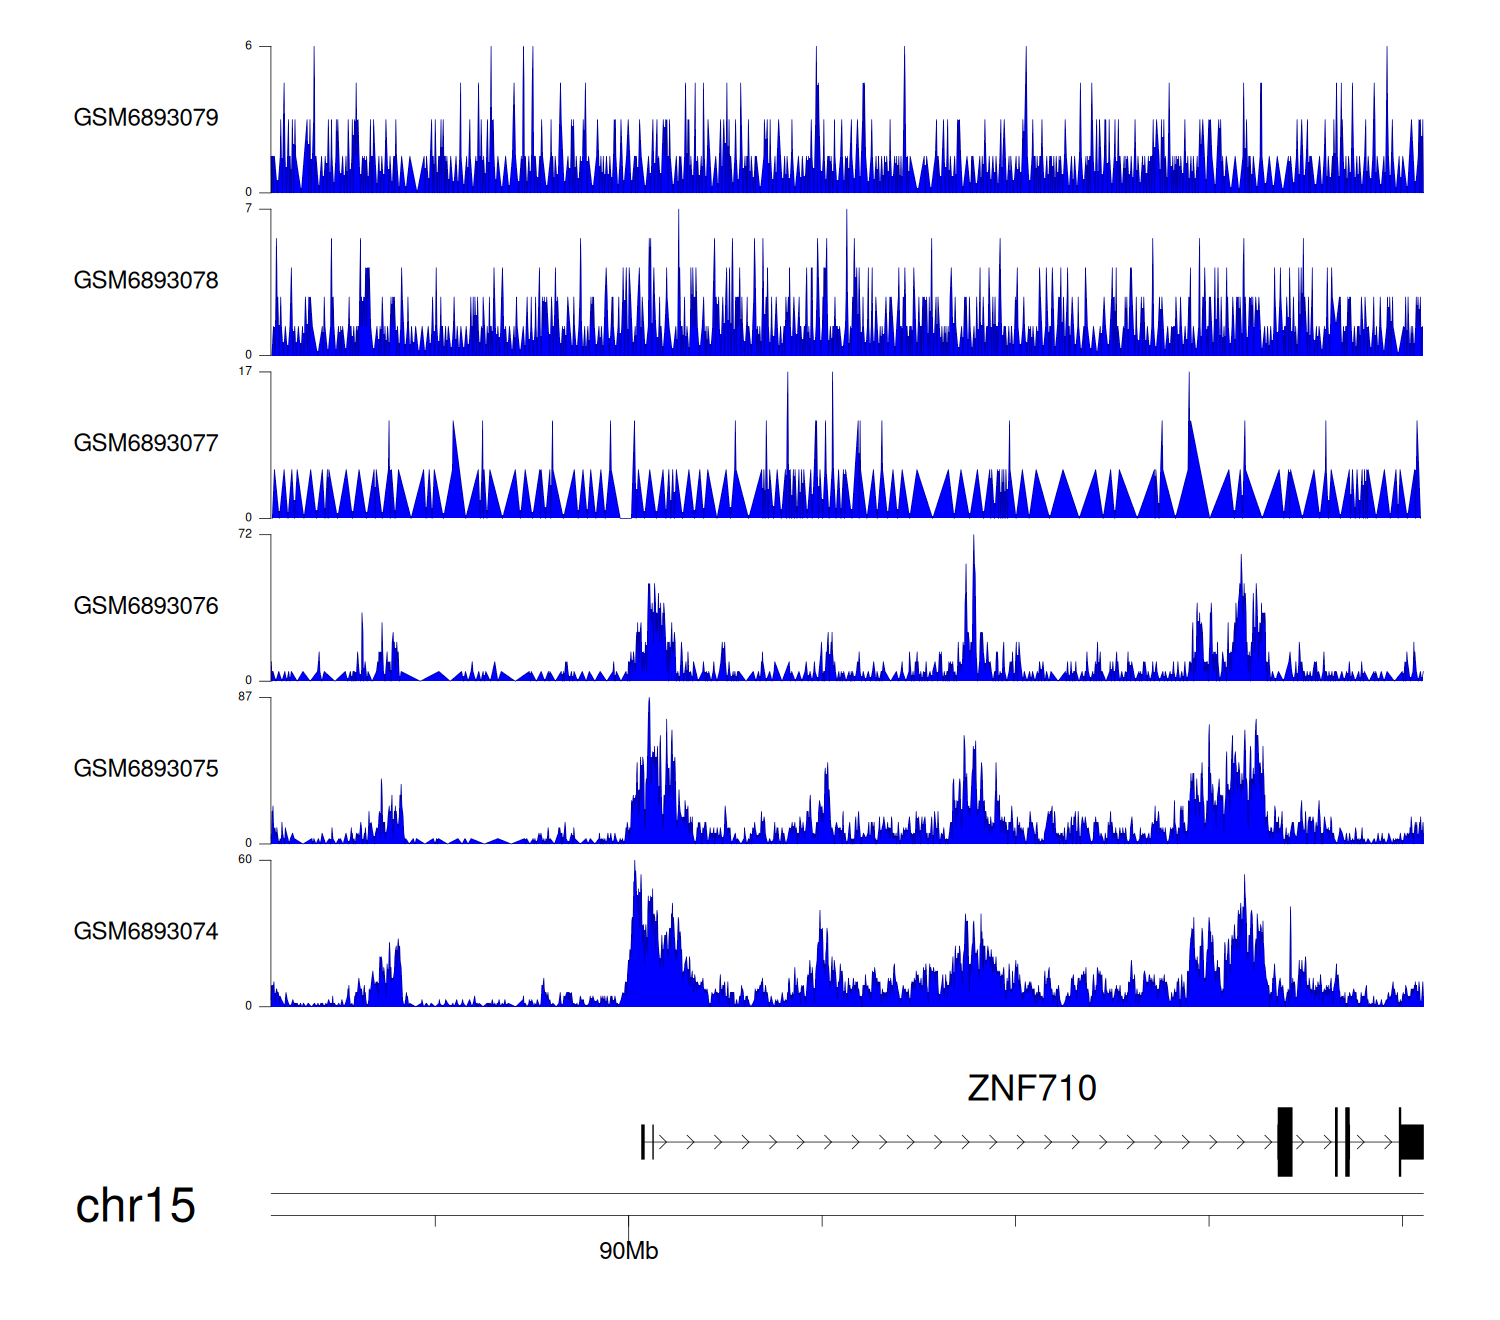The image size is (1500, 1320).
Task: Click the y-axis maximum value 87
Action: [245, 697]
